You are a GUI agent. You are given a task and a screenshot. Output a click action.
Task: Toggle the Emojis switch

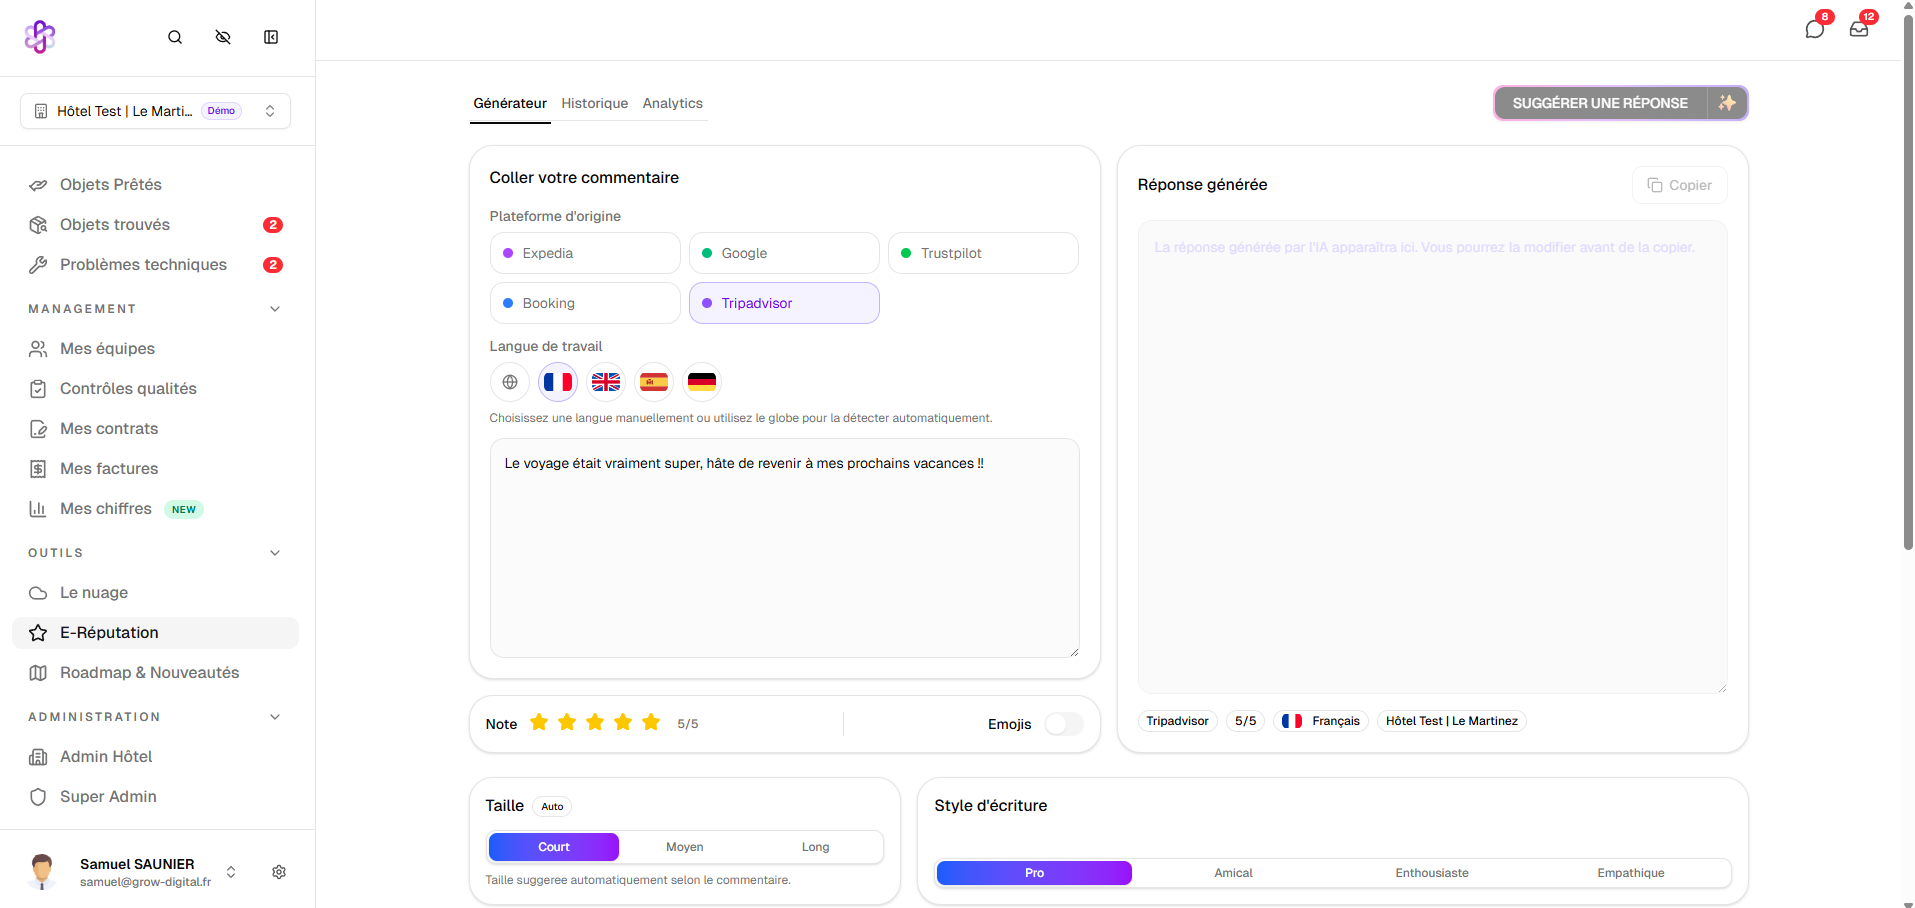1063,724
